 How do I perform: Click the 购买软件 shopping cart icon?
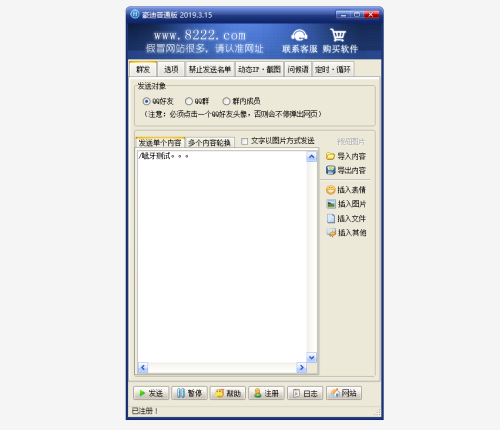pos(338,35)
